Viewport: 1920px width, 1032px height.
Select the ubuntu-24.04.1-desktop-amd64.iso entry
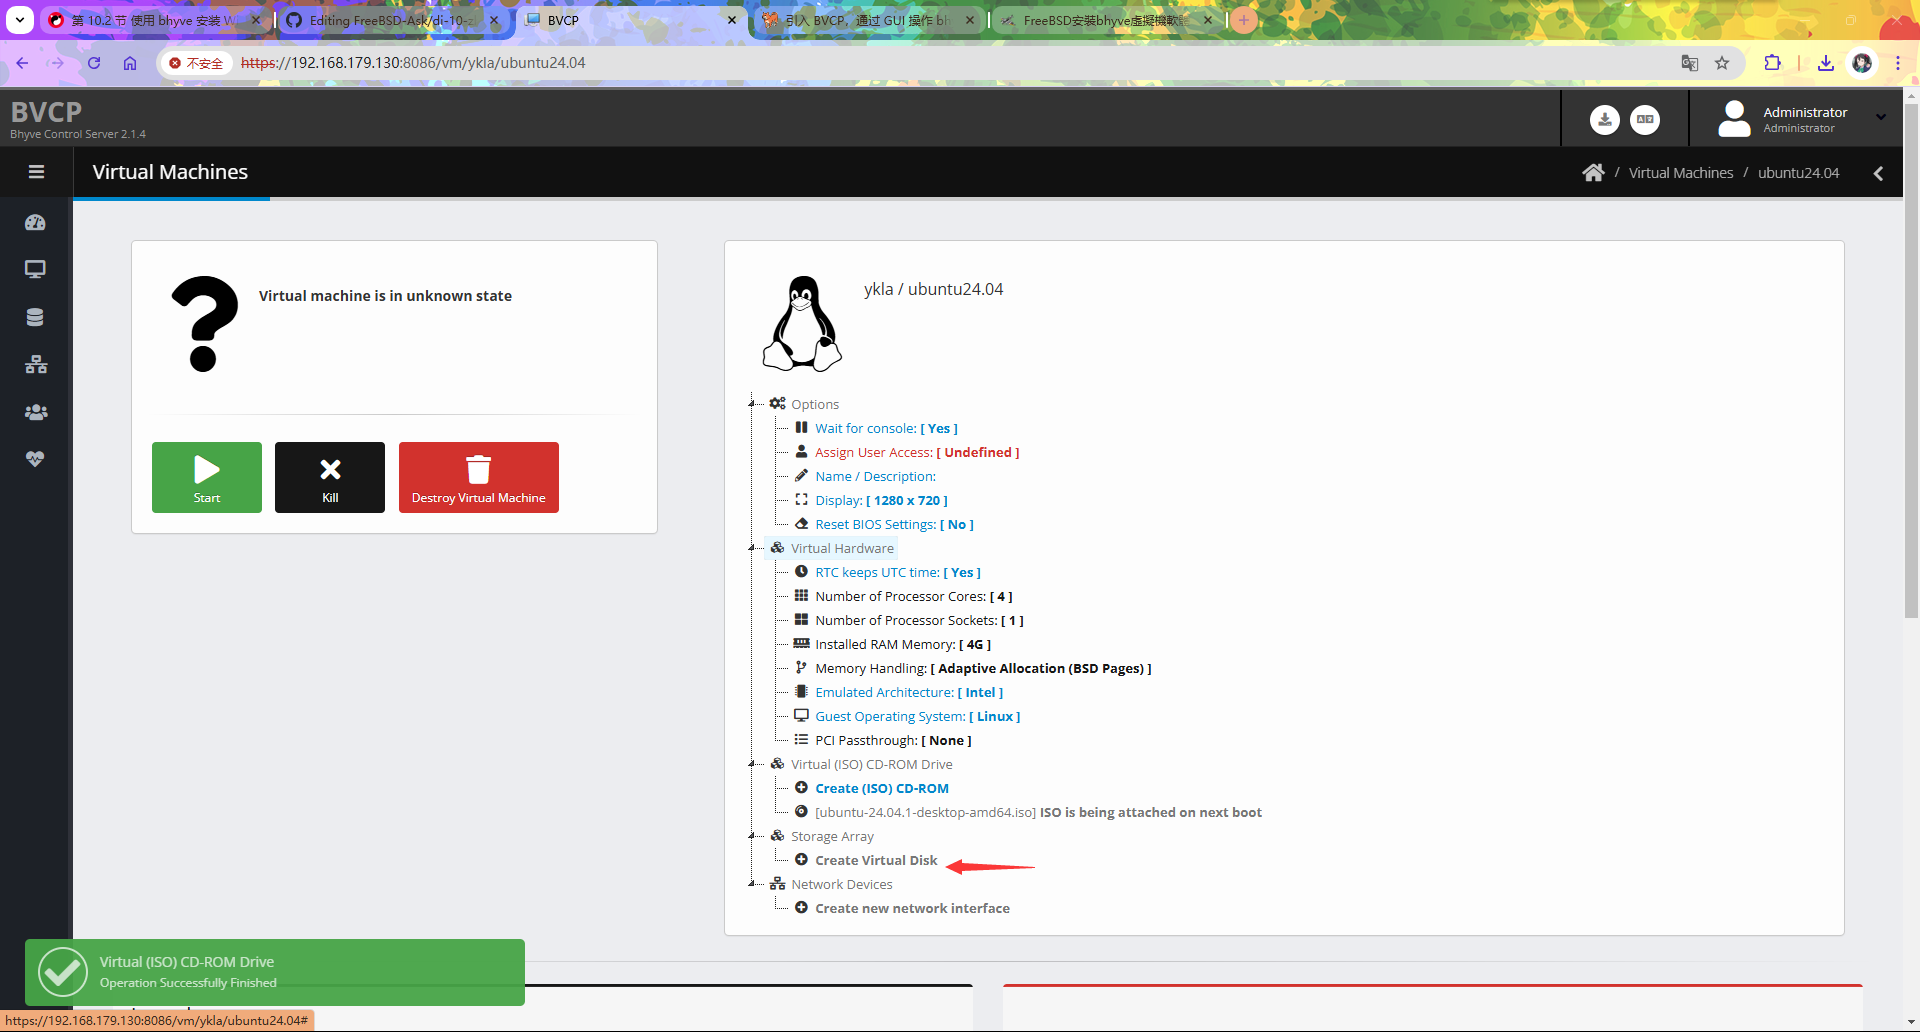pos(1038,812)
